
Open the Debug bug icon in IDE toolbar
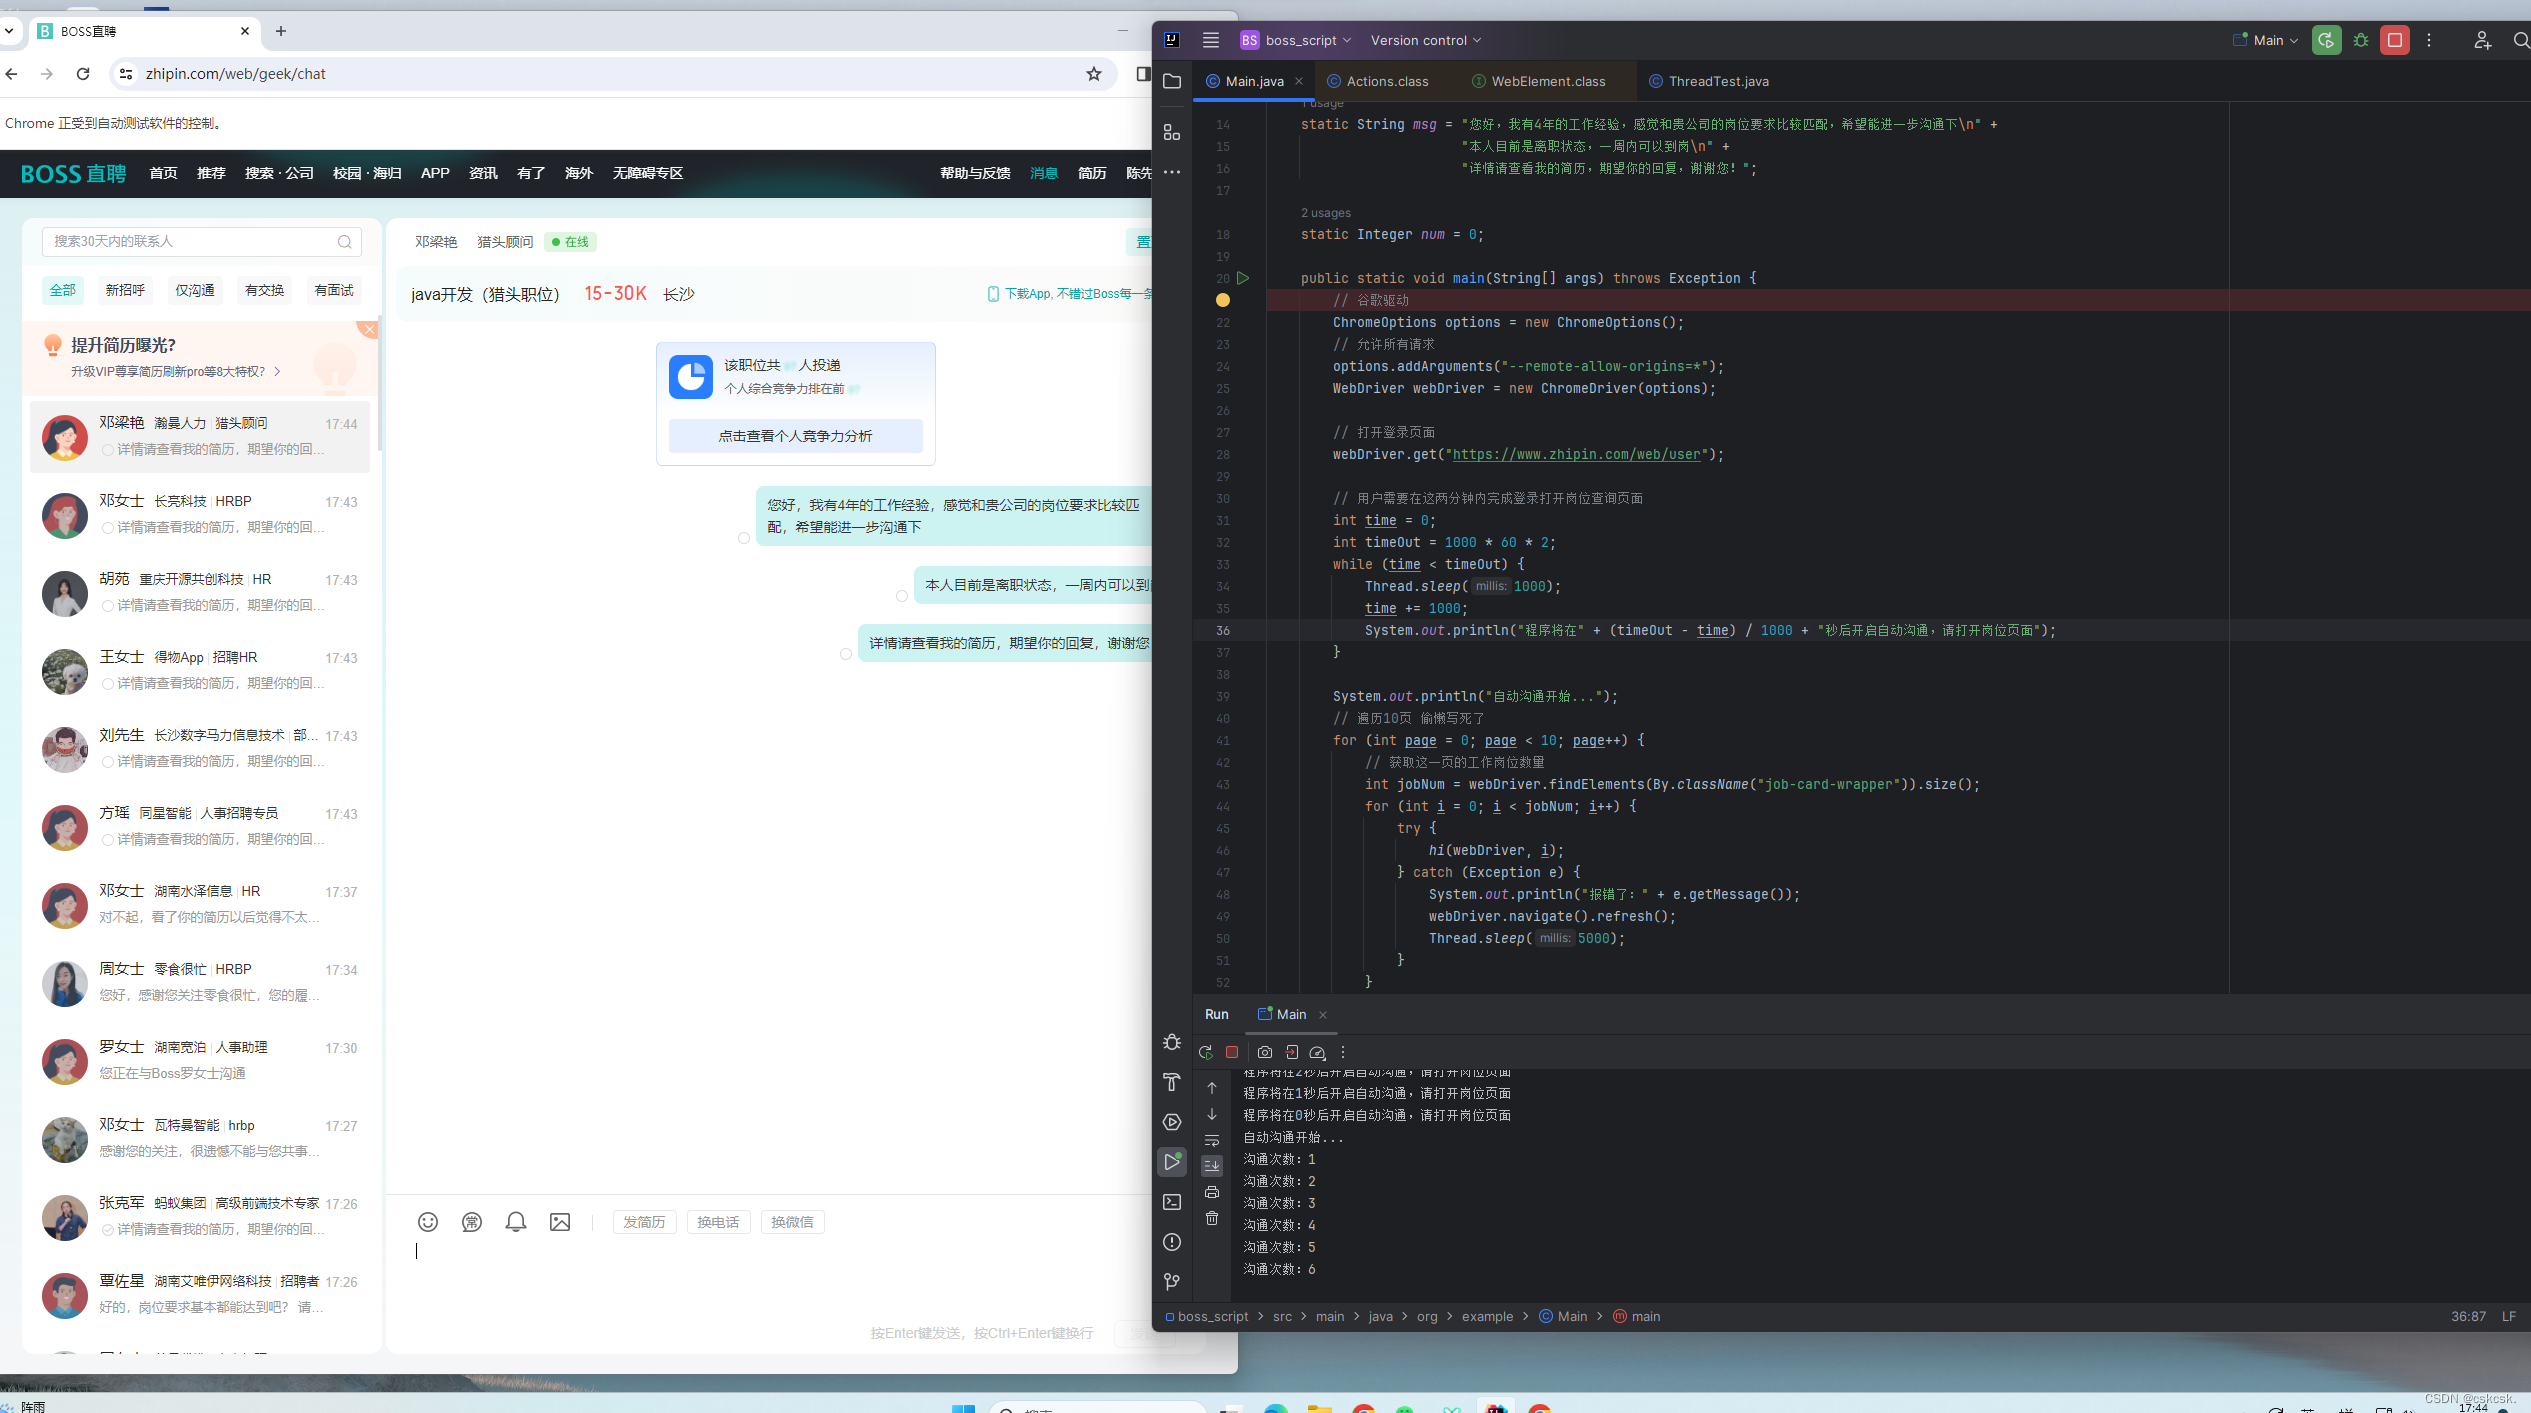tap(2361, 40)
